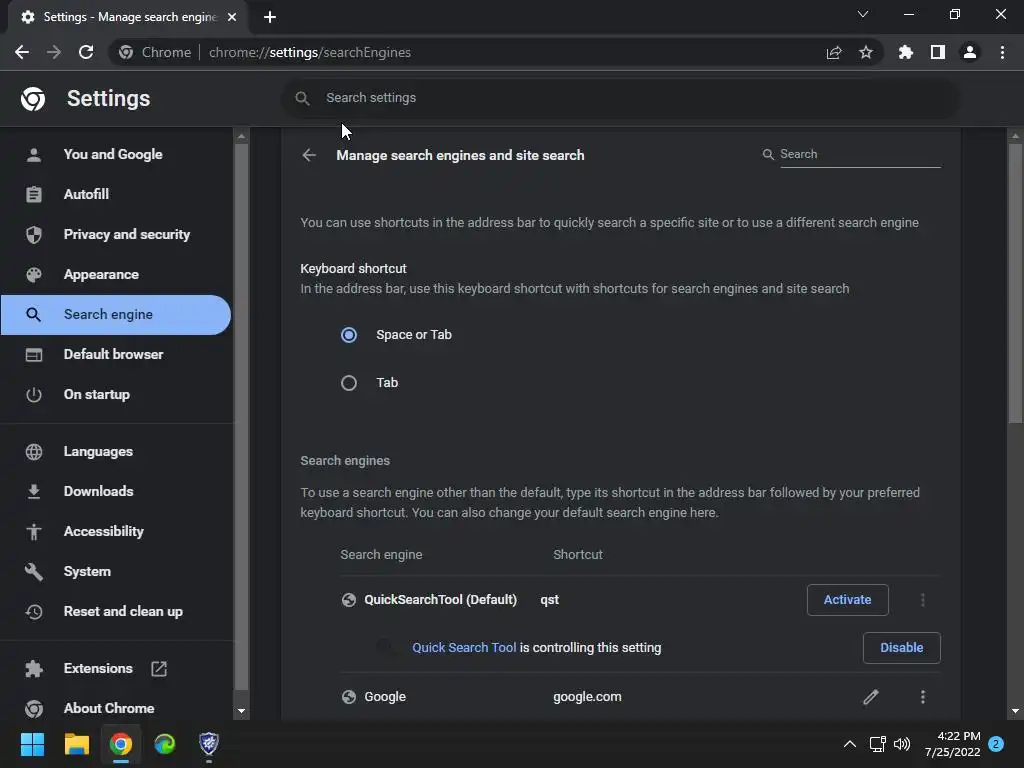Click the share page icon in address bar
Screen dimensions: 1024x768
pyautogui.click(x=834, y=52)
